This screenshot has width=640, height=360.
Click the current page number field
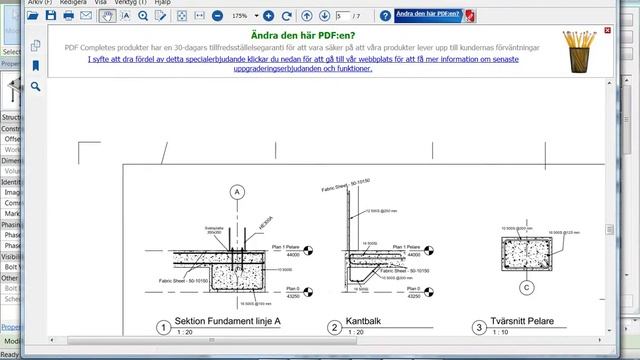pyautogui.click(x=342, y=16)
